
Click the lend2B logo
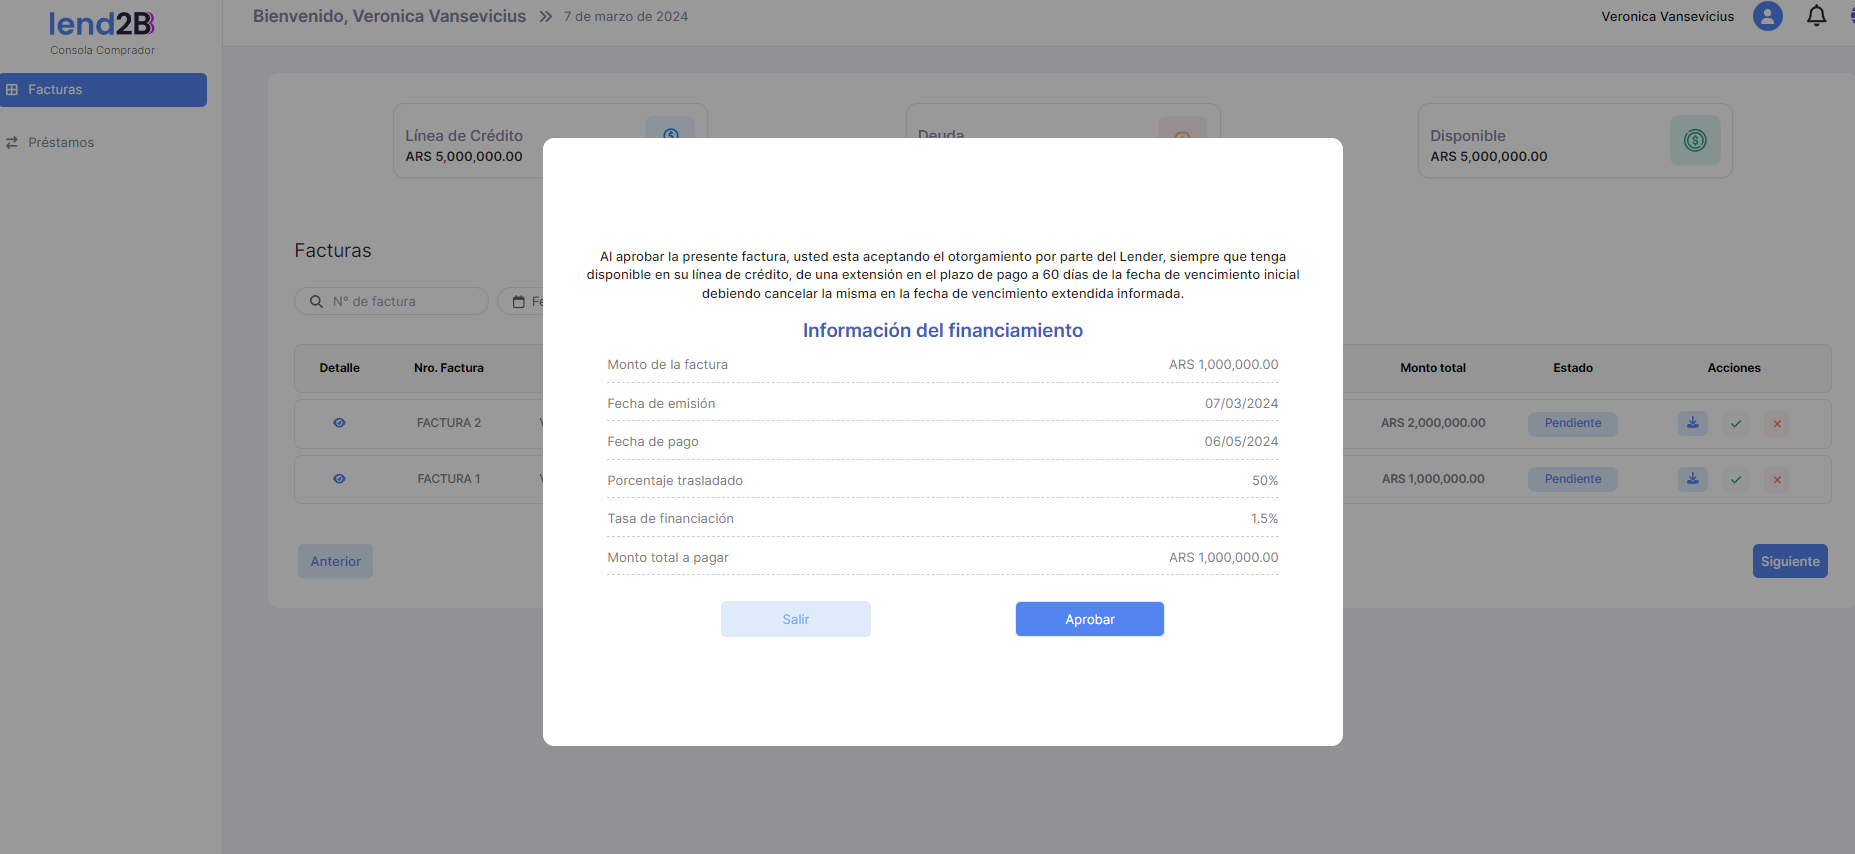point(102,24)
